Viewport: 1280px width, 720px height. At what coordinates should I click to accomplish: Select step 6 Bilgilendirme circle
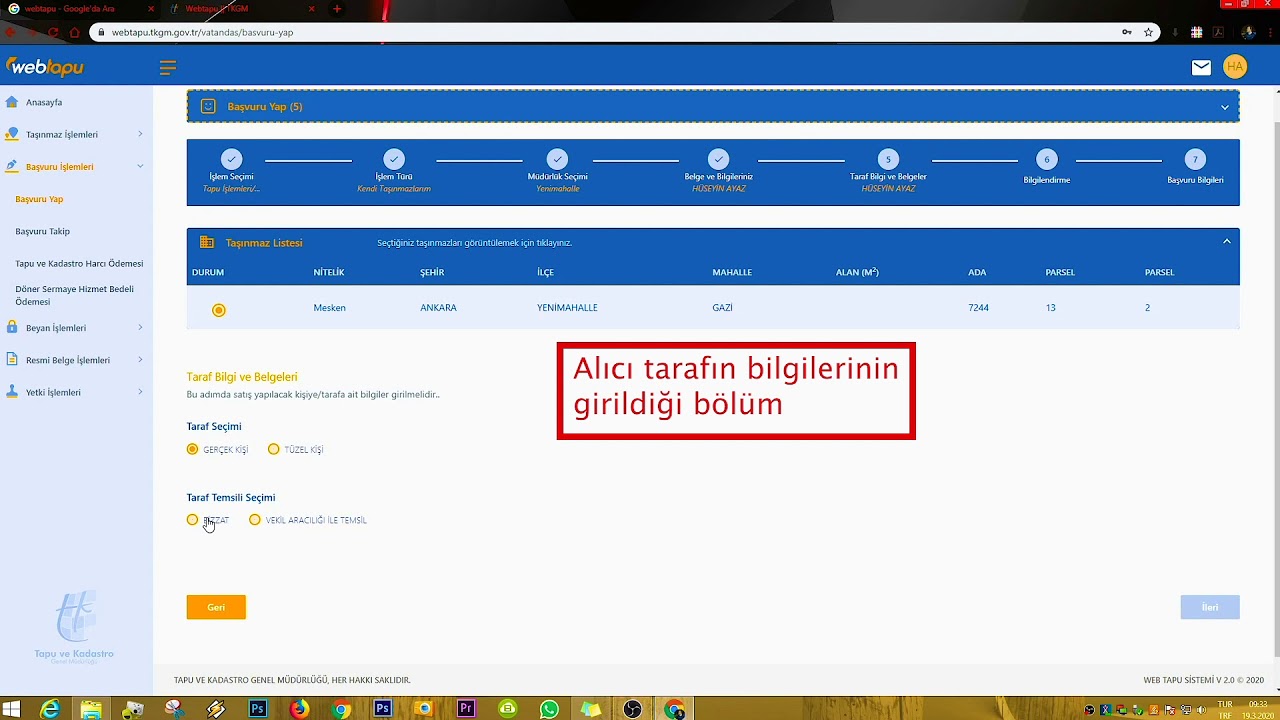click(1046, 159)
